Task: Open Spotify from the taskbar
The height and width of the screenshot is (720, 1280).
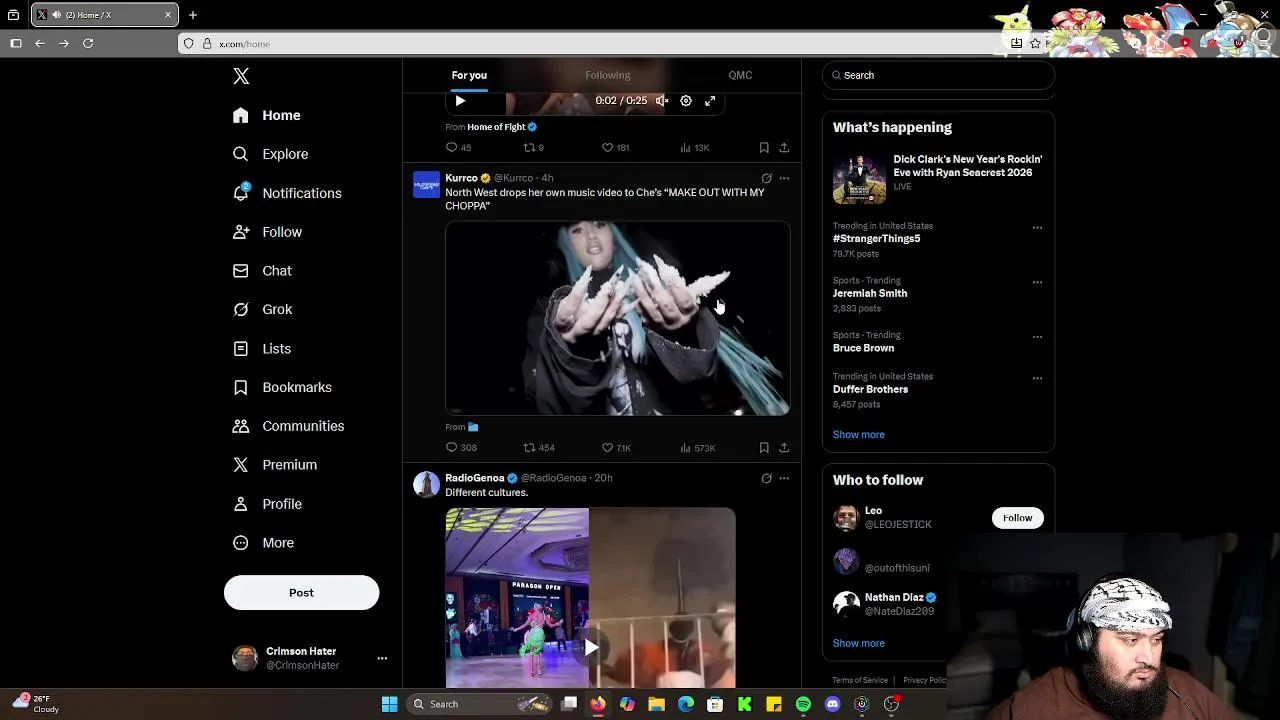Action: 803,704
